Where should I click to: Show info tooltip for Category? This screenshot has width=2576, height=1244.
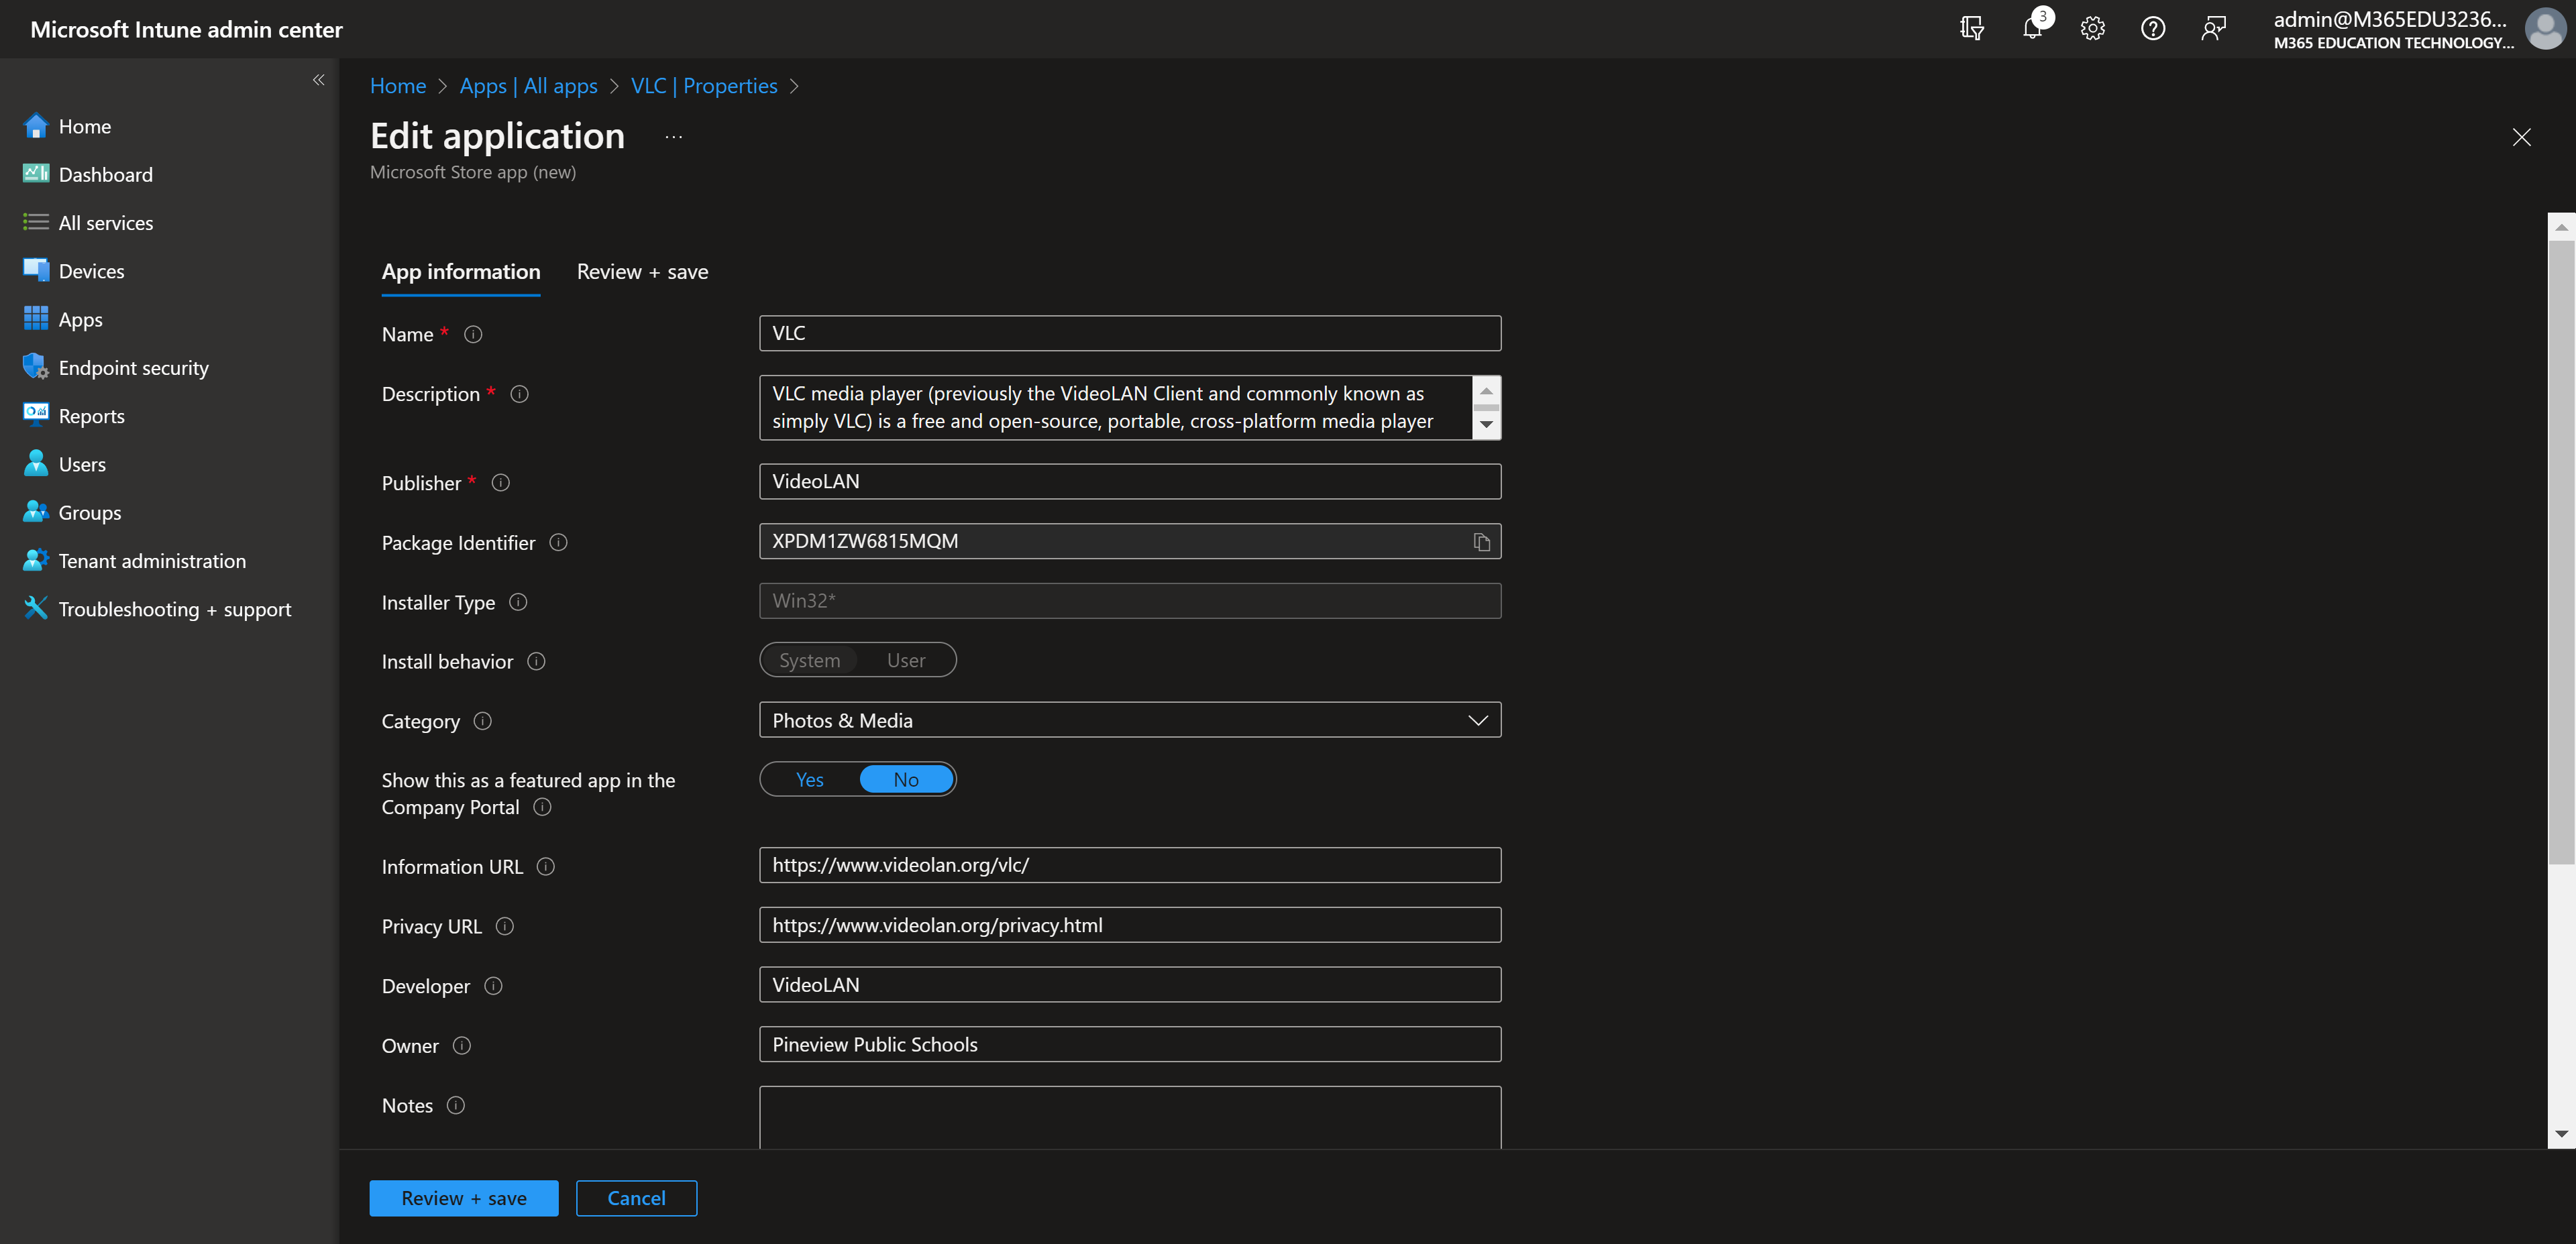[x=483, y=721]
